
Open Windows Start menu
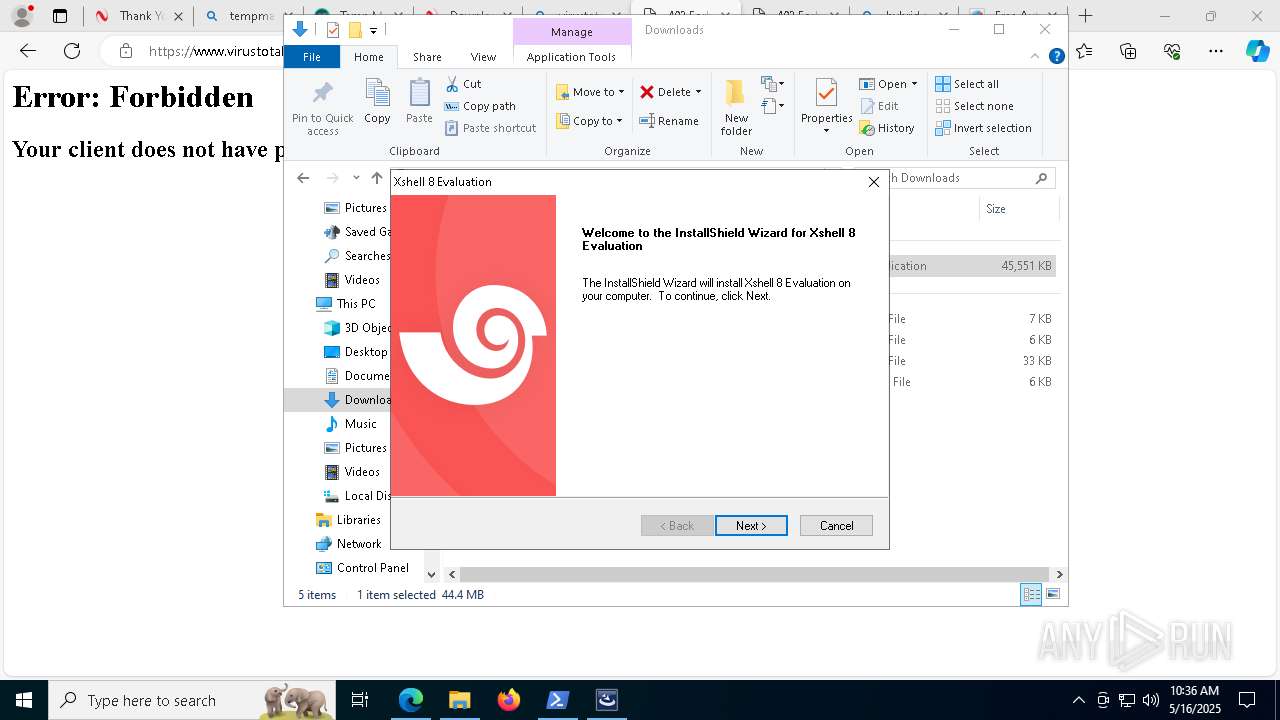point(24,700)
